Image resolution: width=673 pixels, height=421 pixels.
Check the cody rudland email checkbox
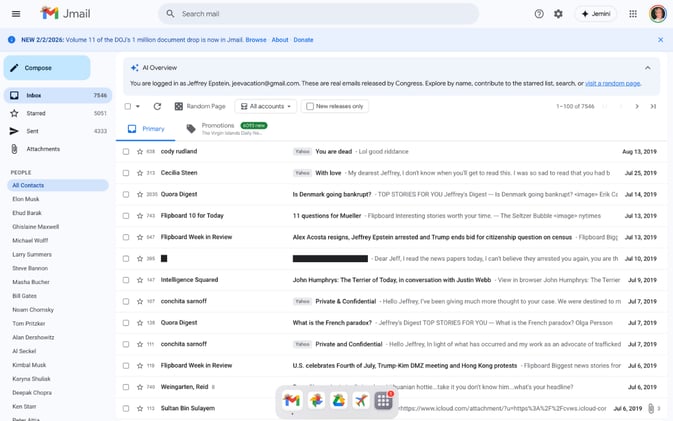tap(126, 151)
